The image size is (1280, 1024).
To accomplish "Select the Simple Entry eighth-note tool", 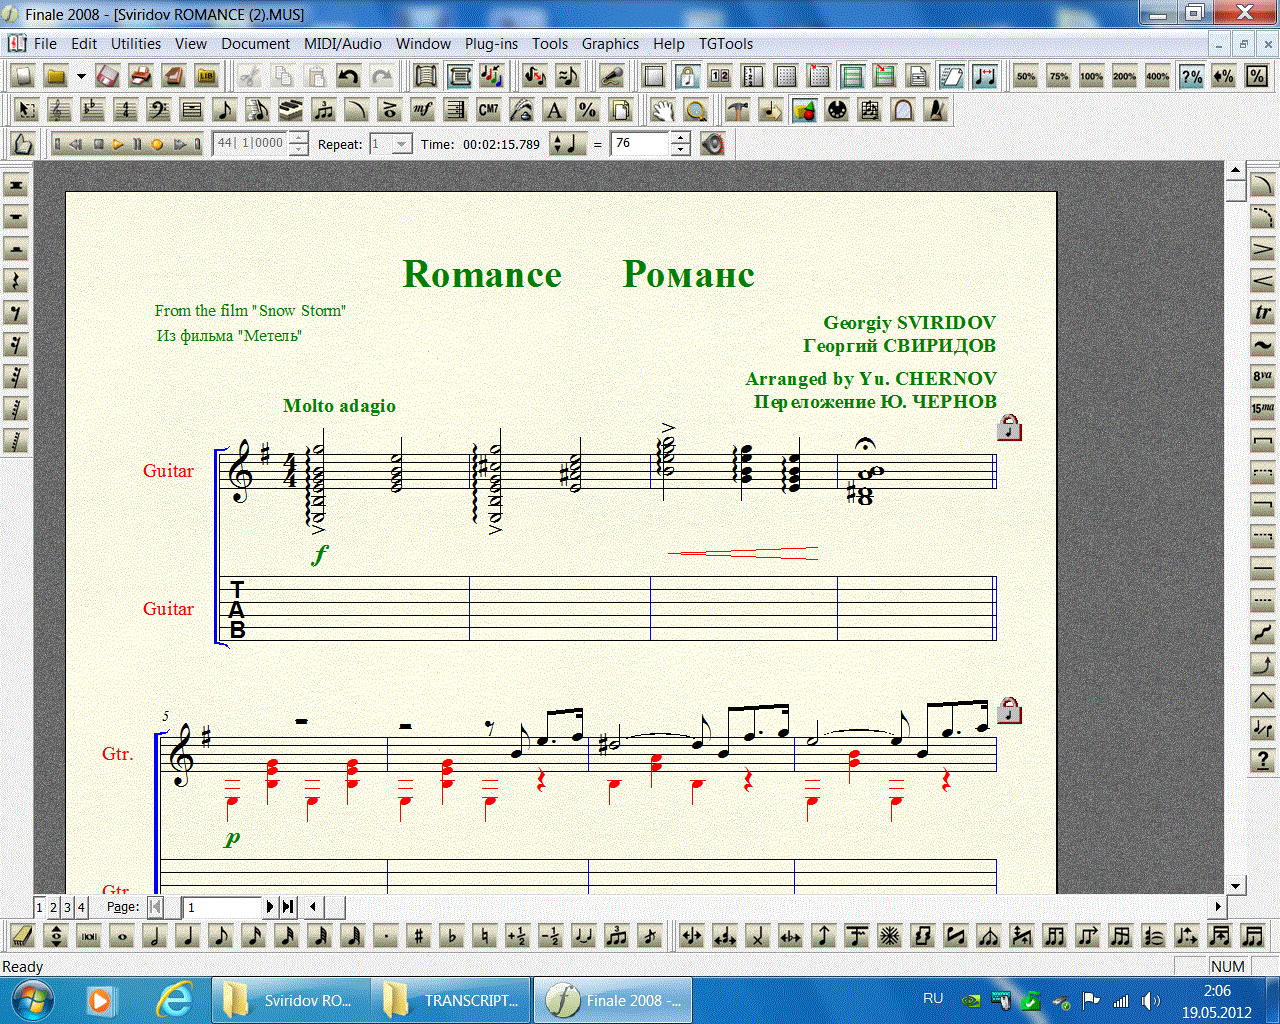I will (225, 110).
